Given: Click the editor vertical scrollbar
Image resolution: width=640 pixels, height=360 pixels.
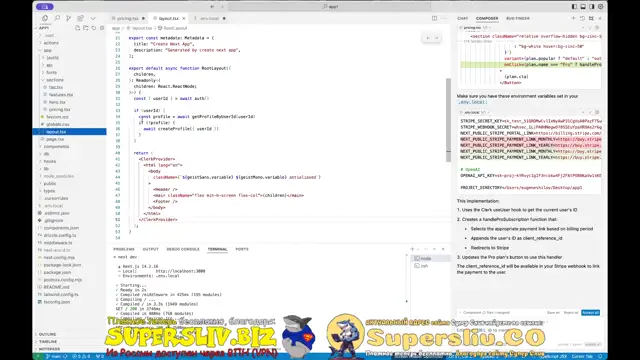Looking at the screenshot, I should click(x=448, y=120).
